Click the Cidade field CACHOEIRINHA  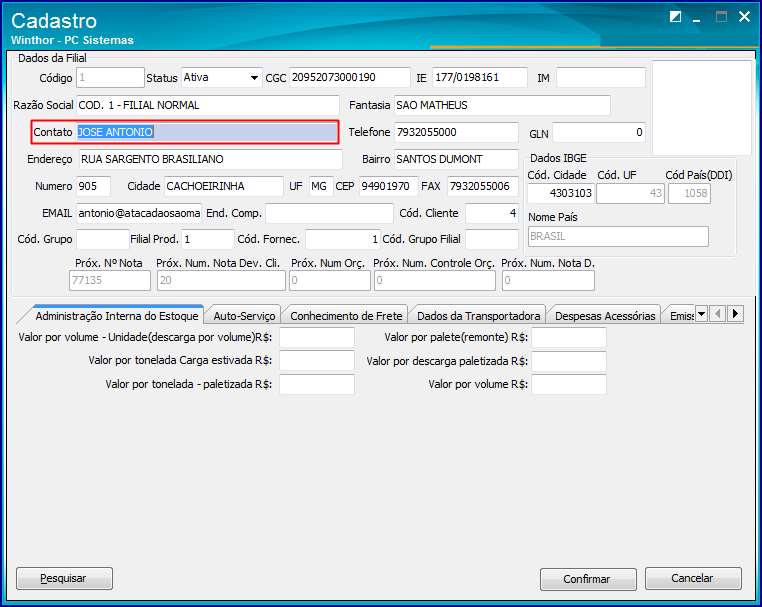(224, 187)
